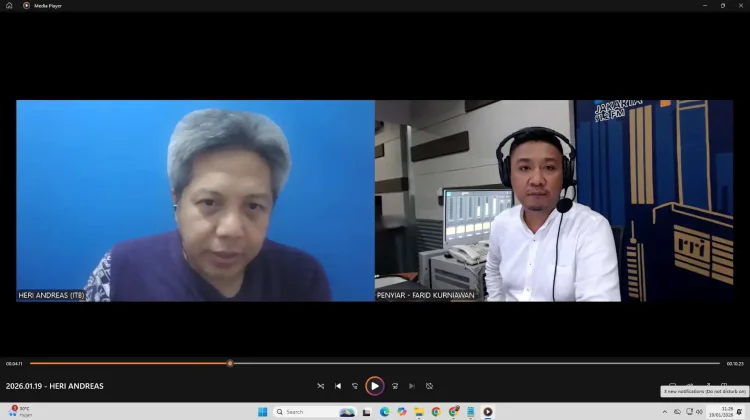This screenshot has width=750, height=420.
Task: Toggle repeat mode
Action: [x=429, y=386]
